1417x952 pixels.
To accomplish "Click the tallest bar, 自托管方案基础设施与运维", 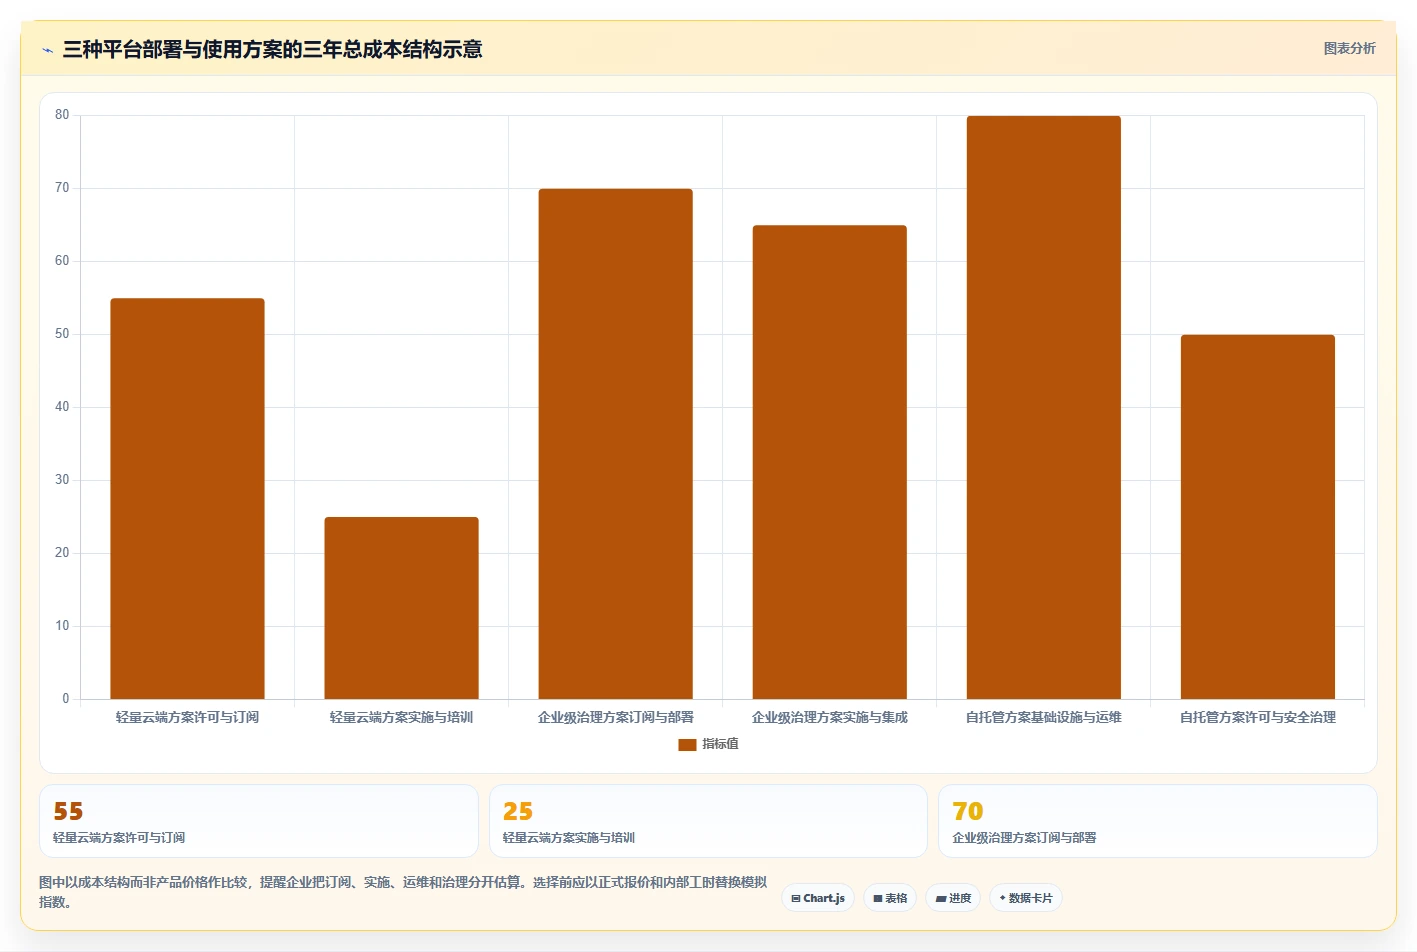I will tap(1044, 407).
